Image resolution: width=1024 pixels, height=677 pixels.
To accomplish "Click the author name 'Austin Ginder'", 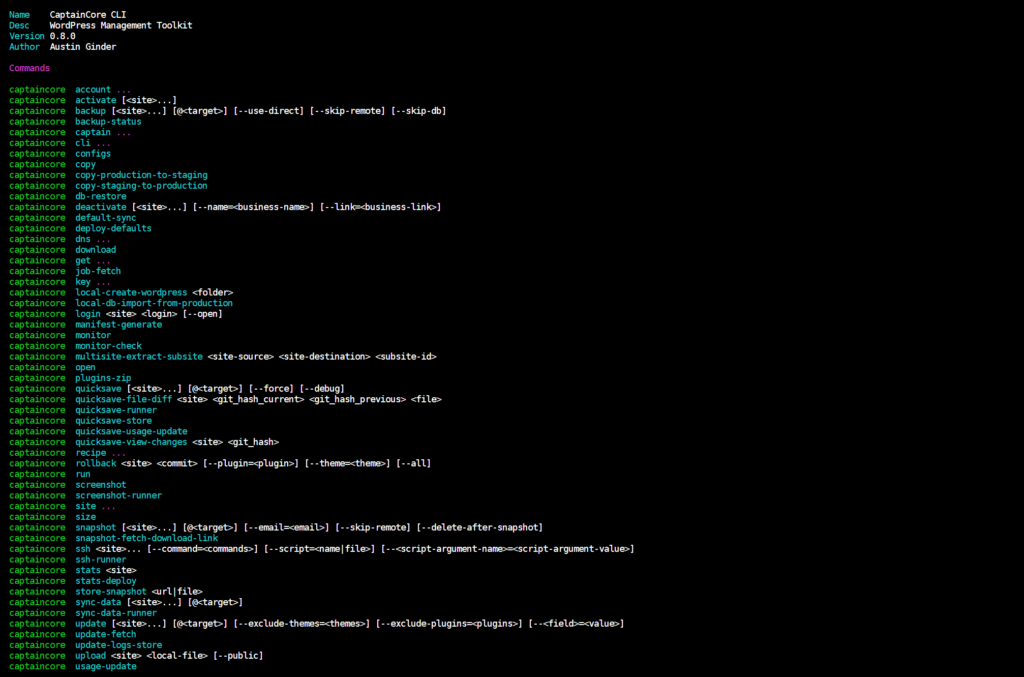I will click(x=83, y=47).
